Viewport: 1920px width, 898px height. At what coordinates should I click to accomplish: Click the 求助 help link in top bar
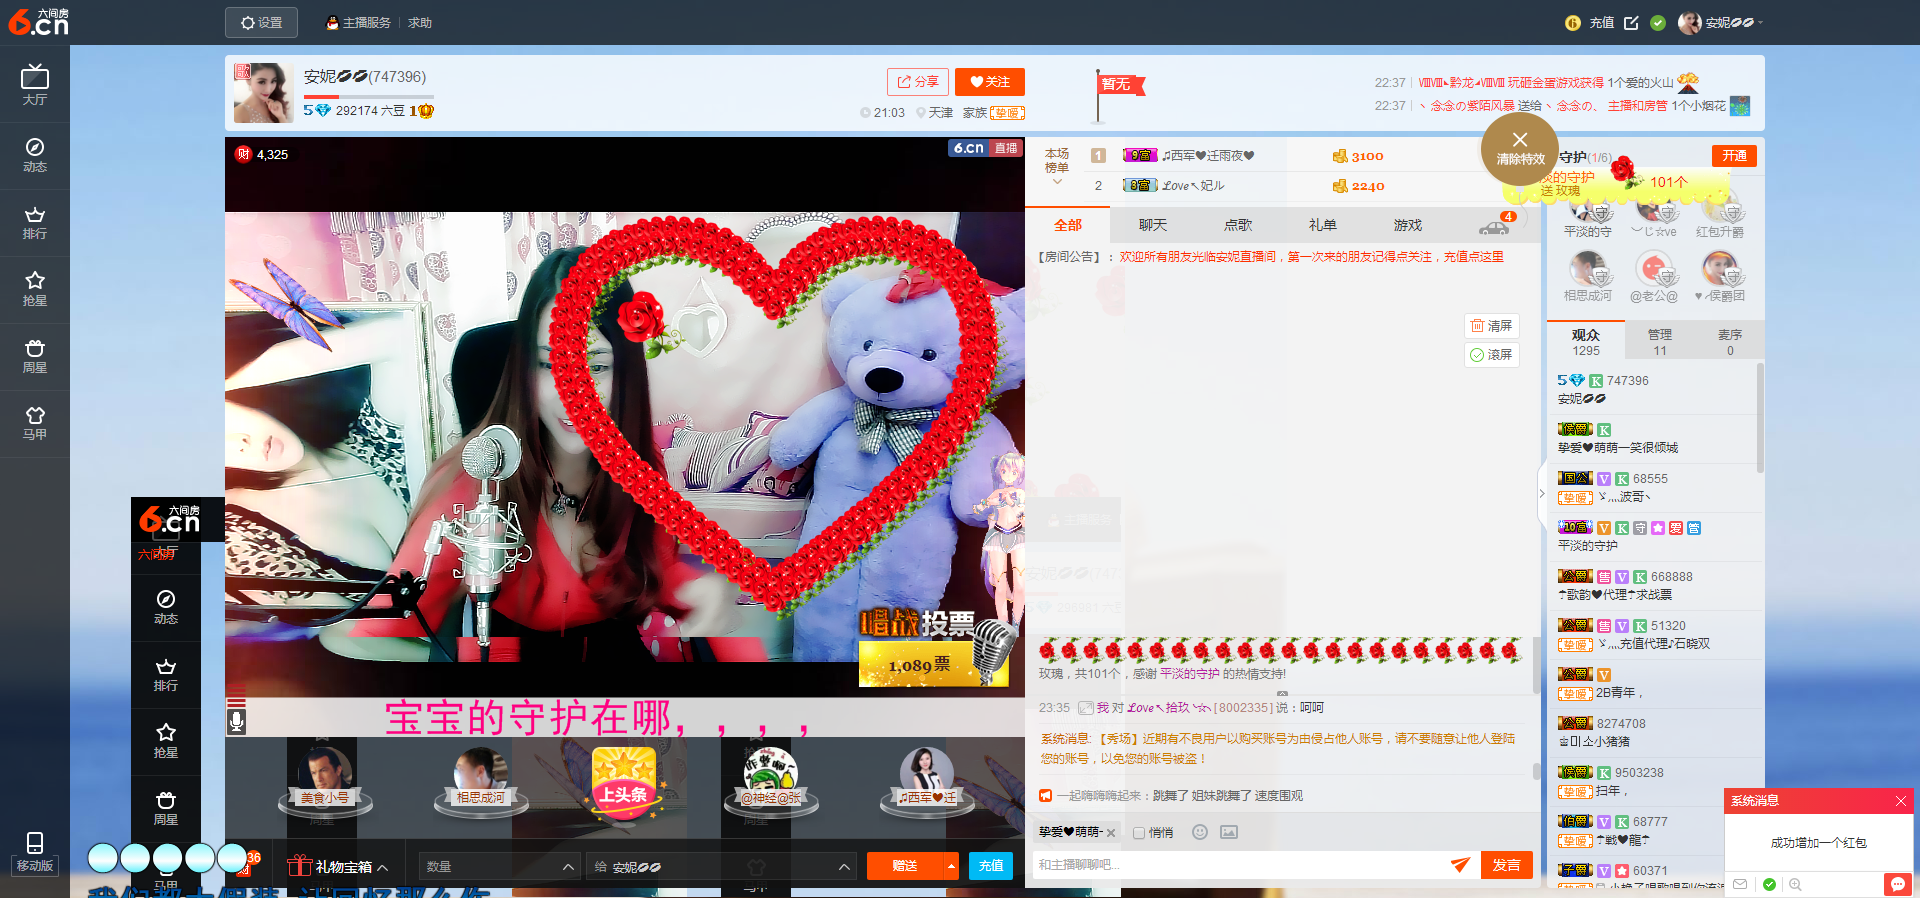click(420, 22)
